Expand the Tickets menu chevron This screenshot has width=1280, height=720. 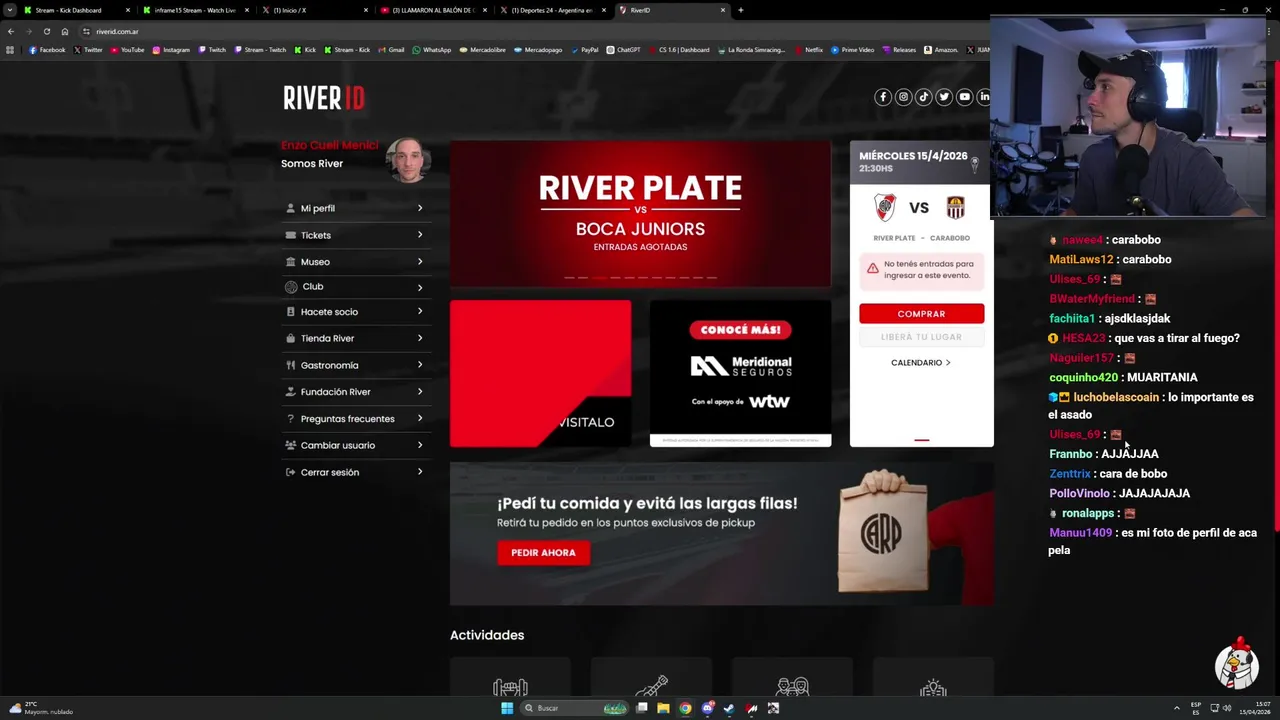pyautogui.click(x=420, y=235)
